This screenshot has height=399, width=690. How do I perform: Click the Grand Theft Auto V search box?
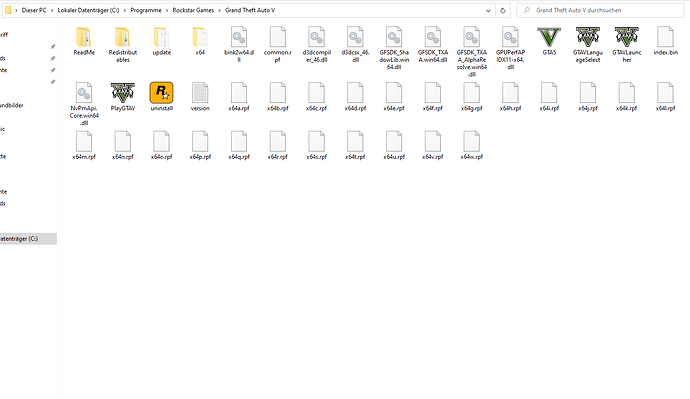pyautogui.click(x=601, y=10)
